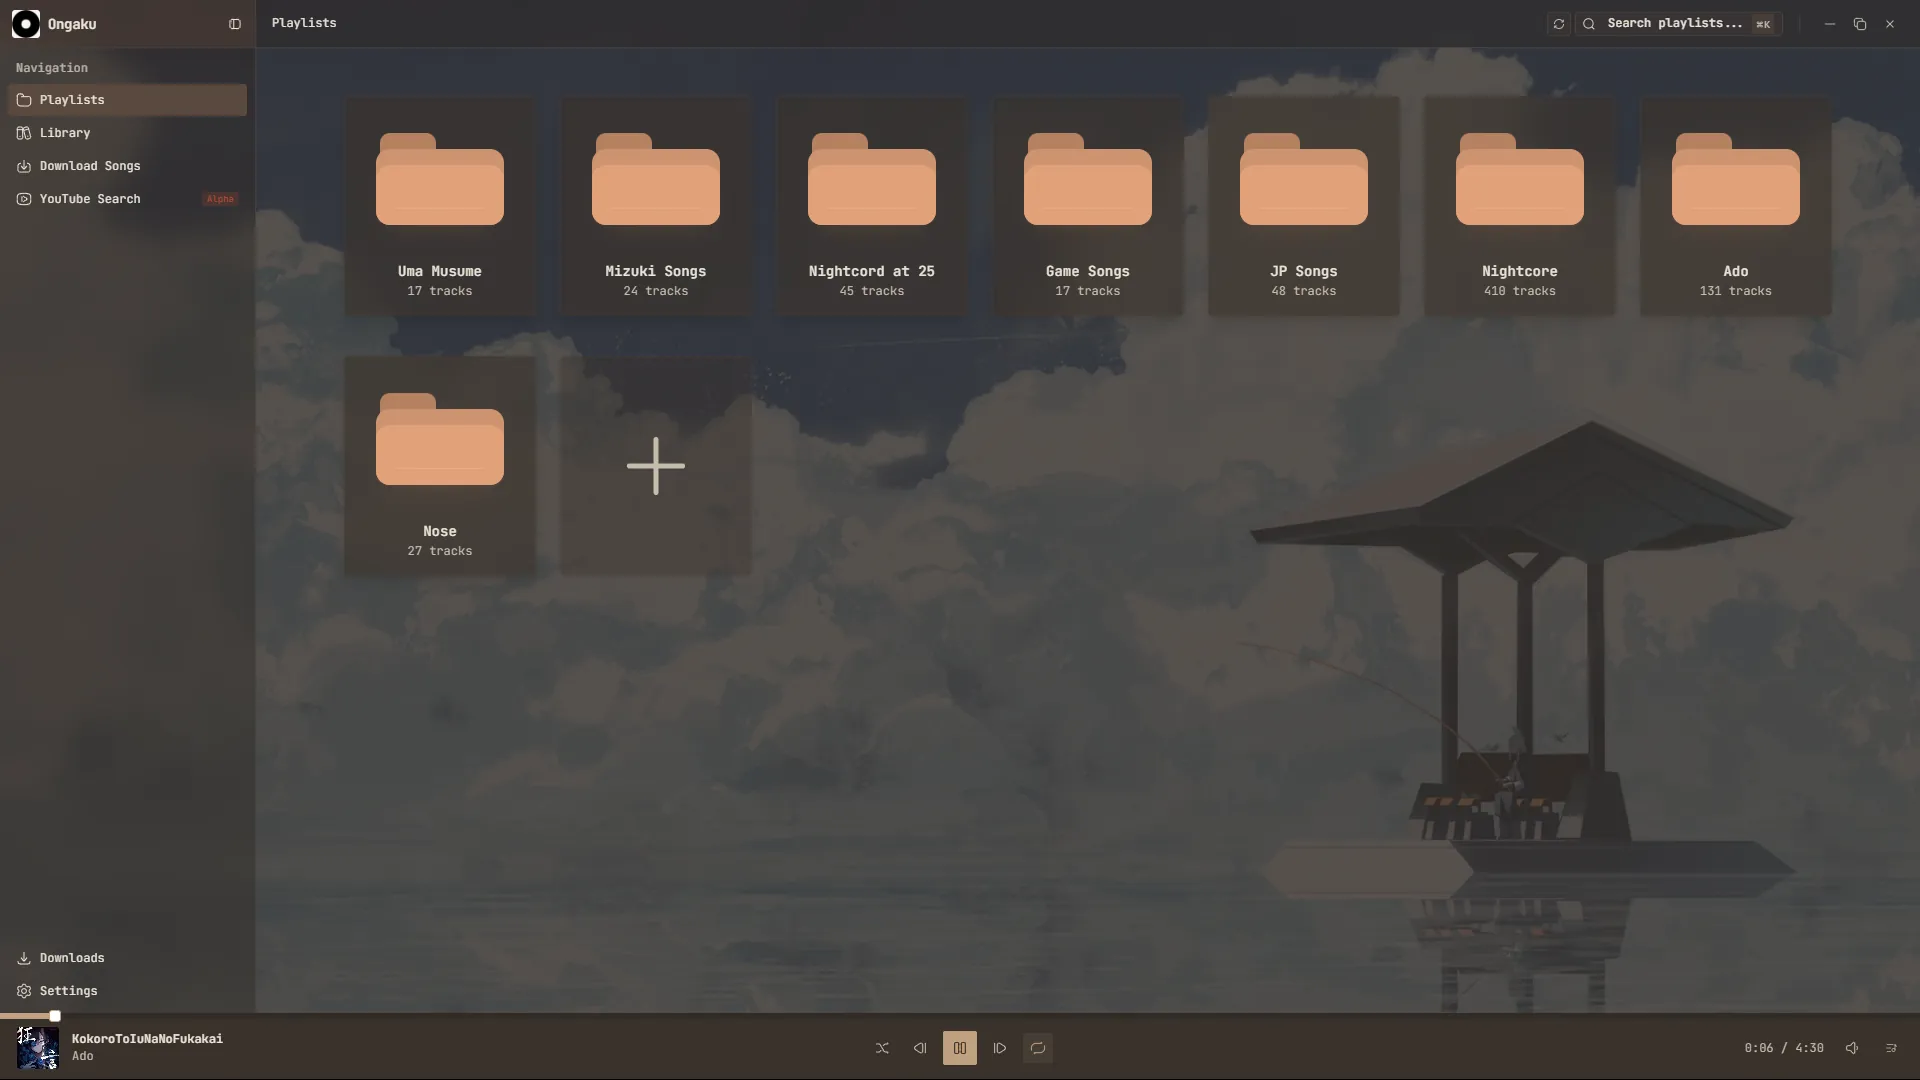Collapse the sidebar panel icon
The image size is (1920, 1080).
[x=235, y=24]
